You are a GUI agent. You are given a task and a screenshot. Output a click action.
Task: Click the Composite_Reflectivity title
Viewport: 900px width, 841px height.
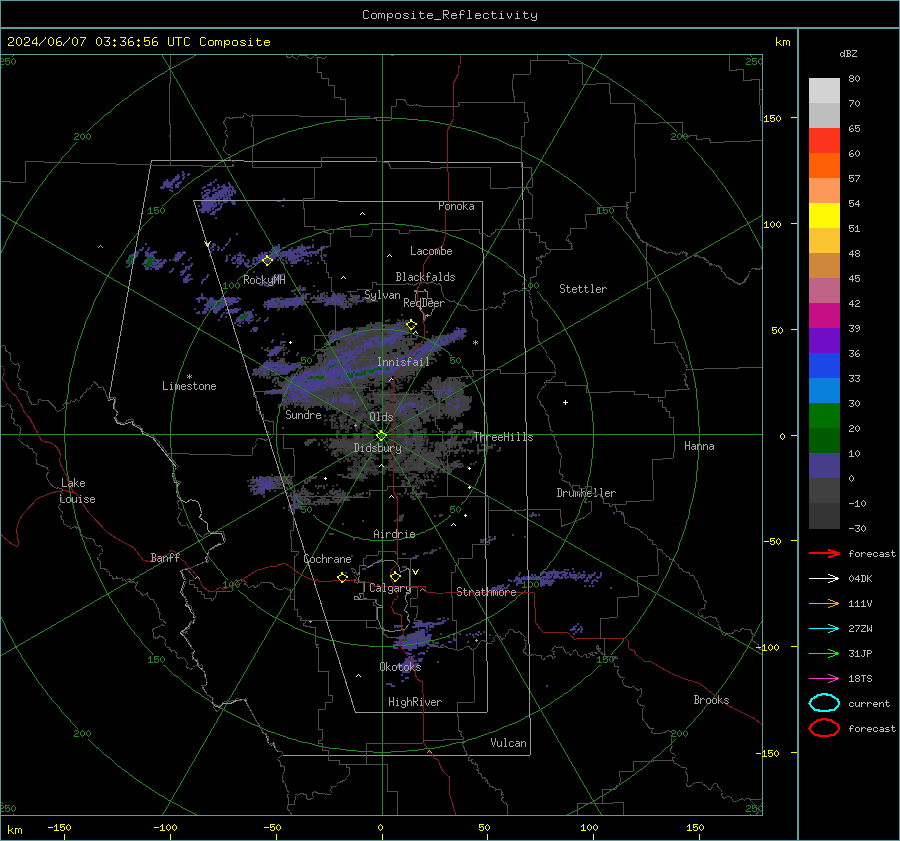point(450,15)
